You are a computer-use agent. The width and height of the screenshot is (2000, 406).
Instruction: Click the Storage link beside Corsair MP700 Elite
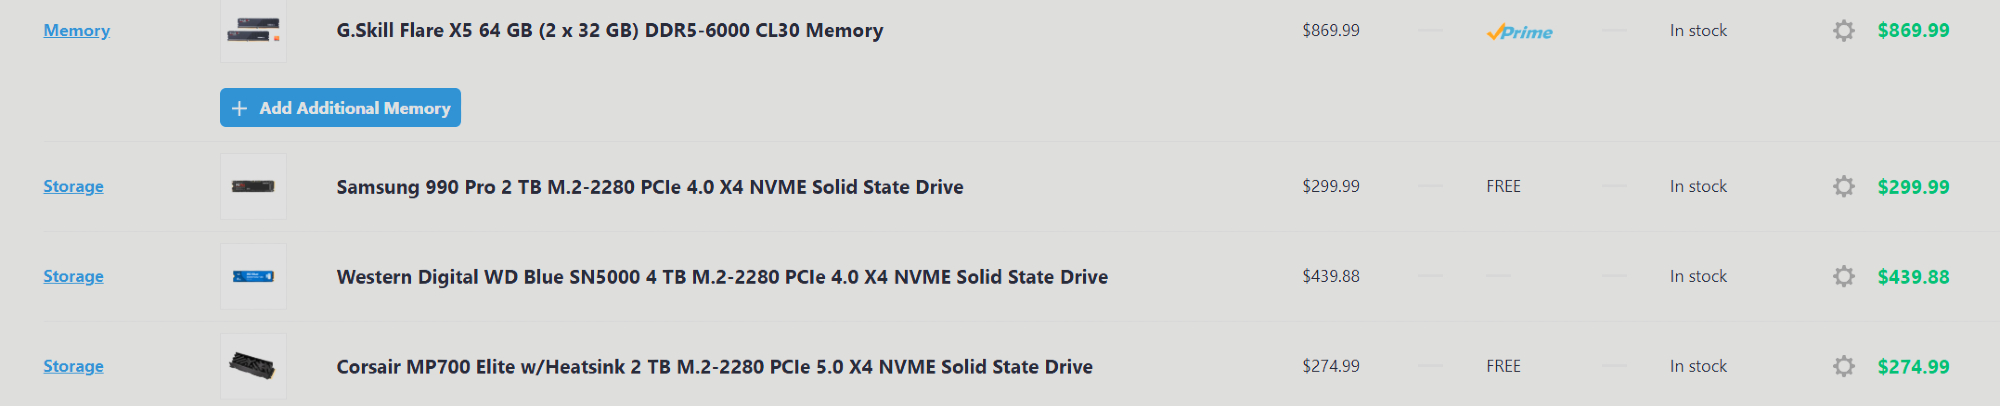click(73, 367)
